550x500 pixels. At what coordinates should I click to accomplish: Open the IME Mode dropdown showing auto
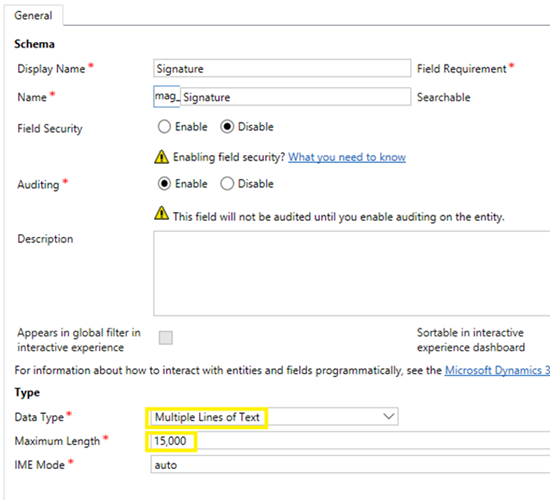coord(350,465)
